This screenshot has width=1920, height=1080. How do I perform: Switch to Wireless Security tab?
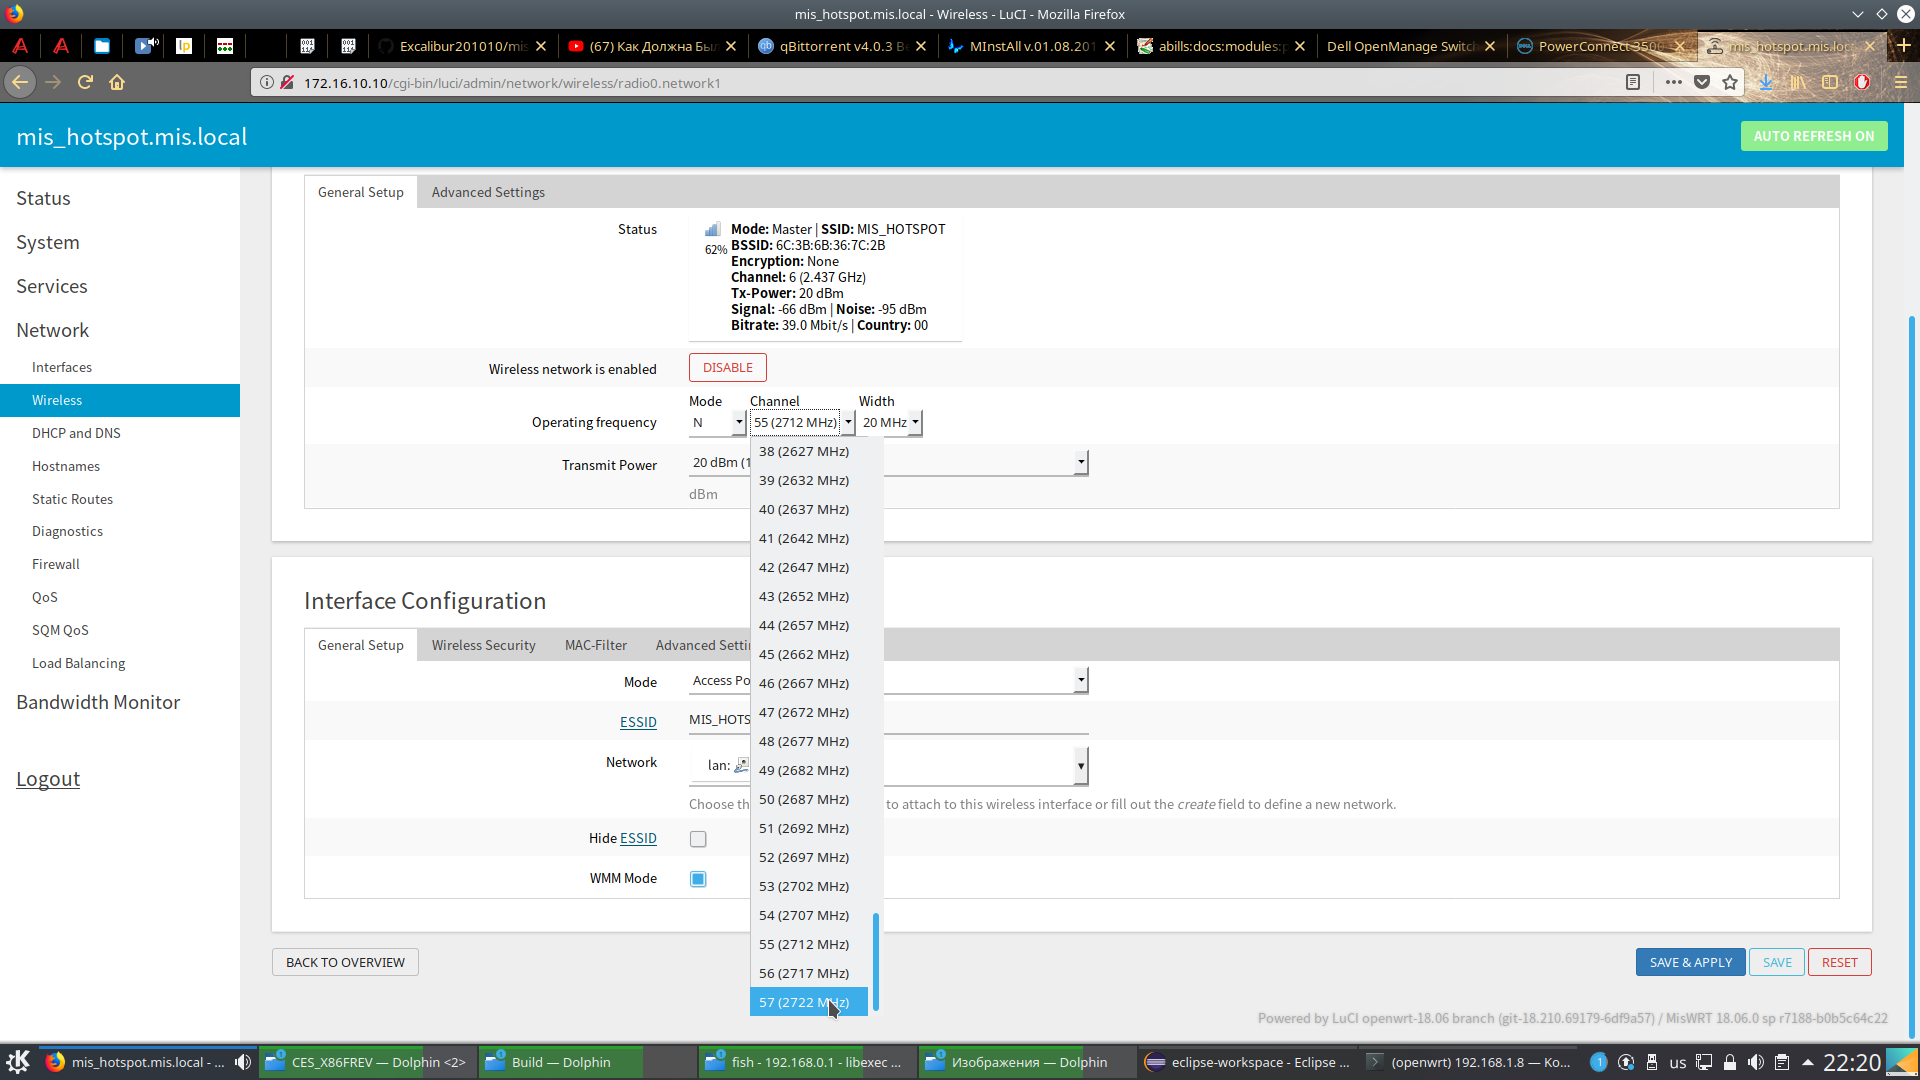[x=483, y=645]
